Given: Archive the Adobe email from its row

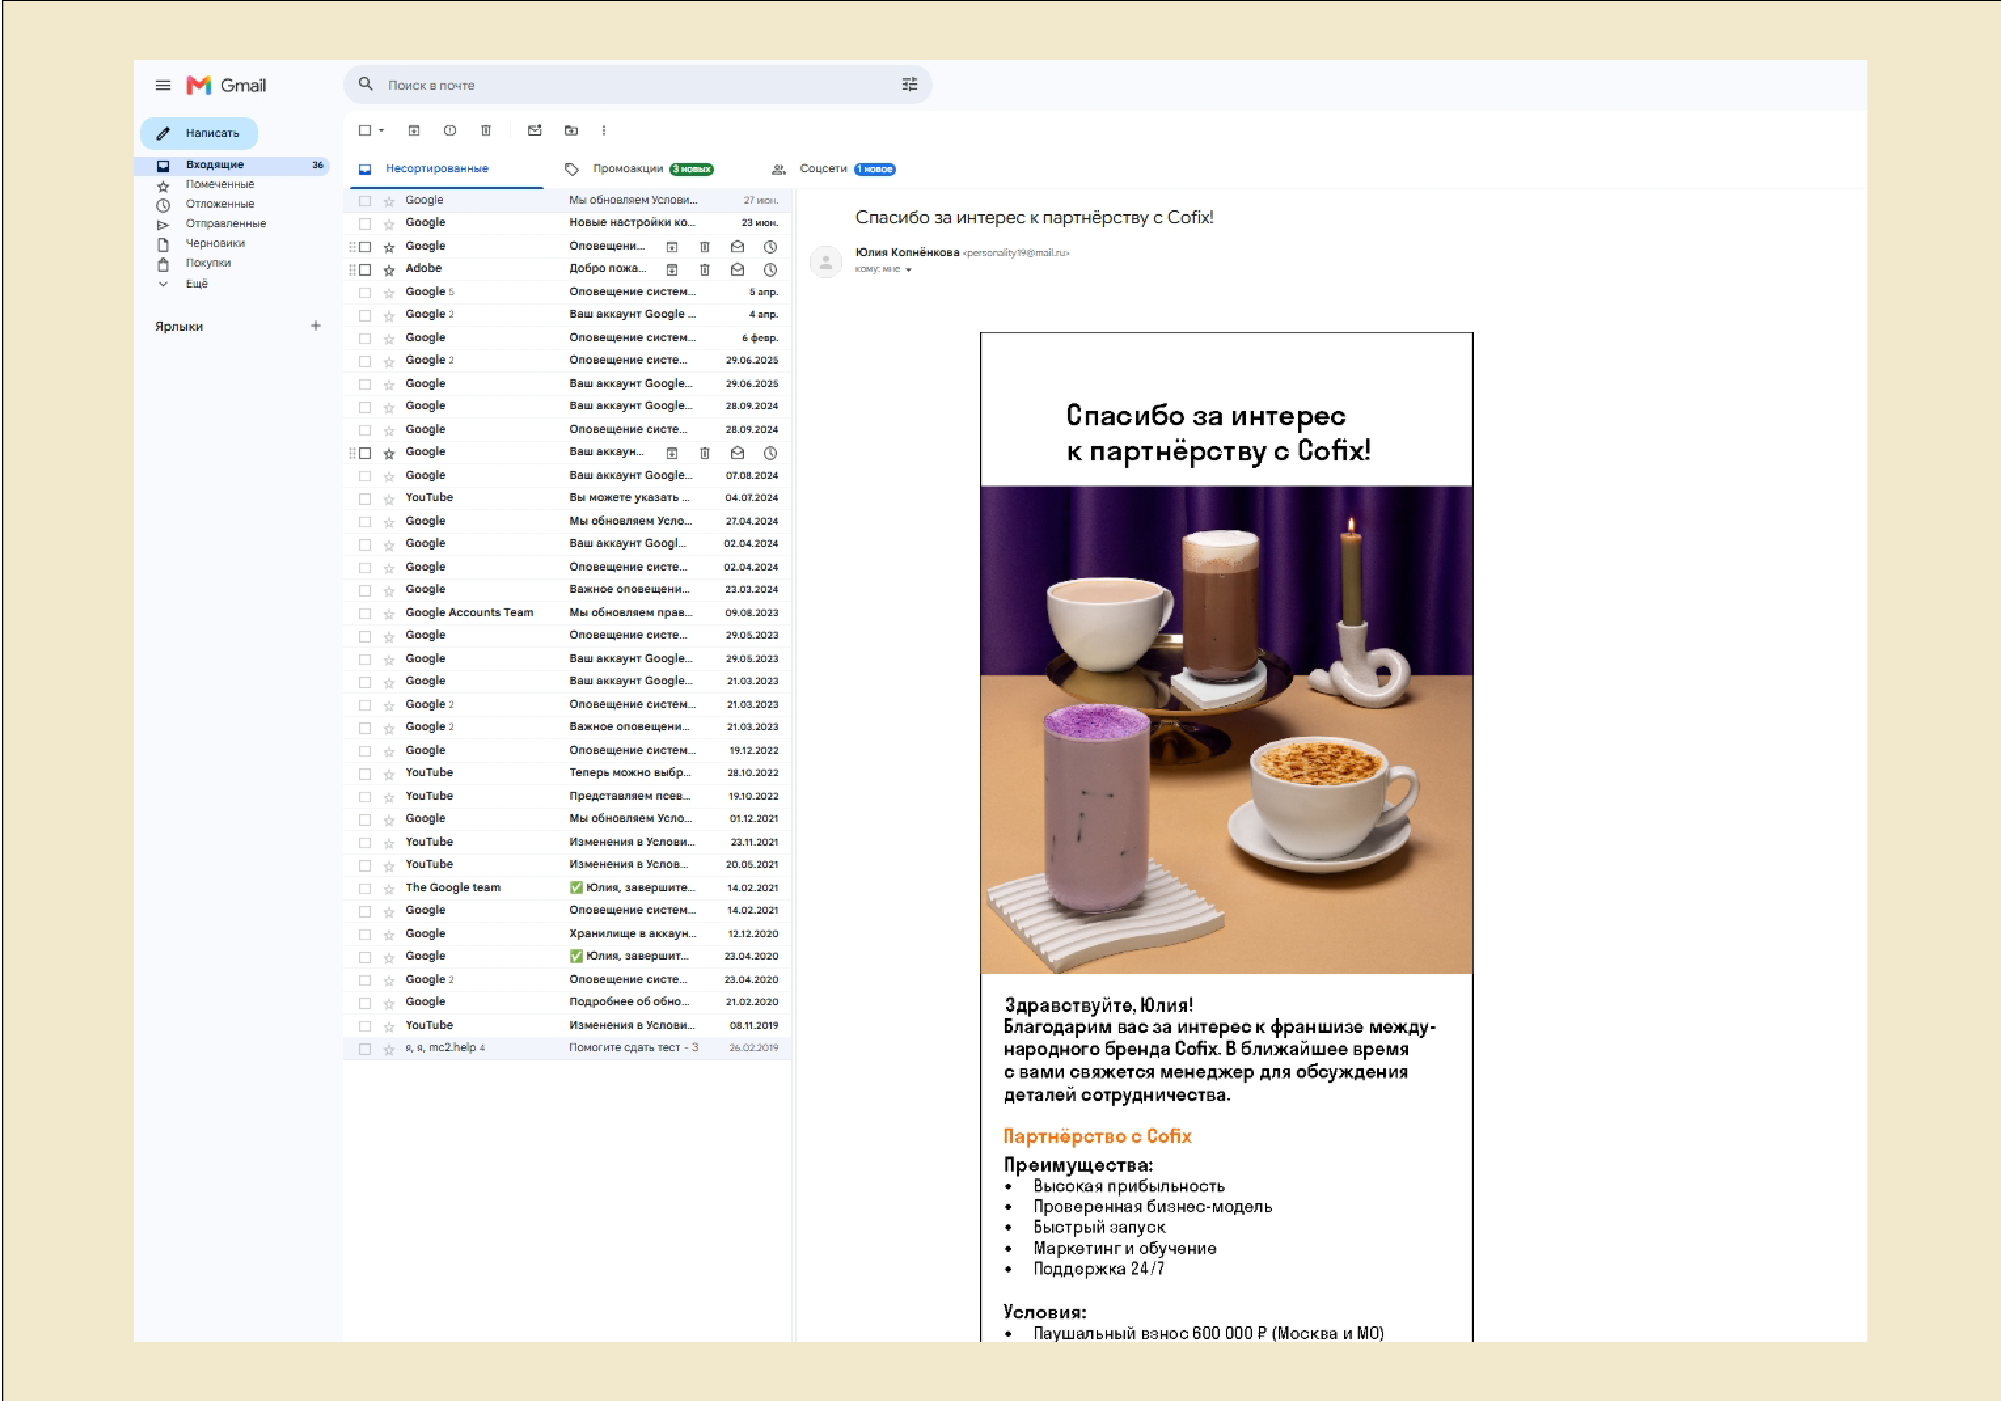Looking at the screenshot, I should tap(672, 269).
